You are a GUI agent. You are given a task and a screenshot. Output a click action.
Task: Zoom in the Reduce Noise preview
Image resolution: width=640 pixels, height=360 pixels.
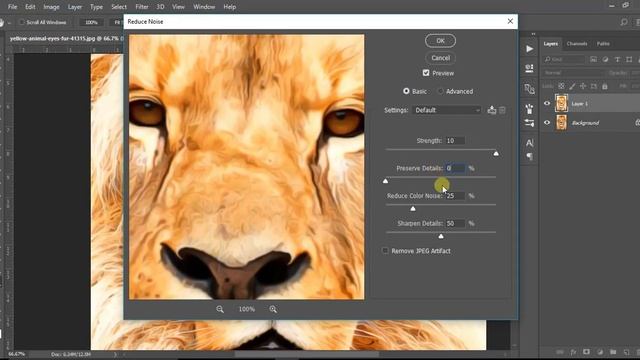[x=273, y=309]
